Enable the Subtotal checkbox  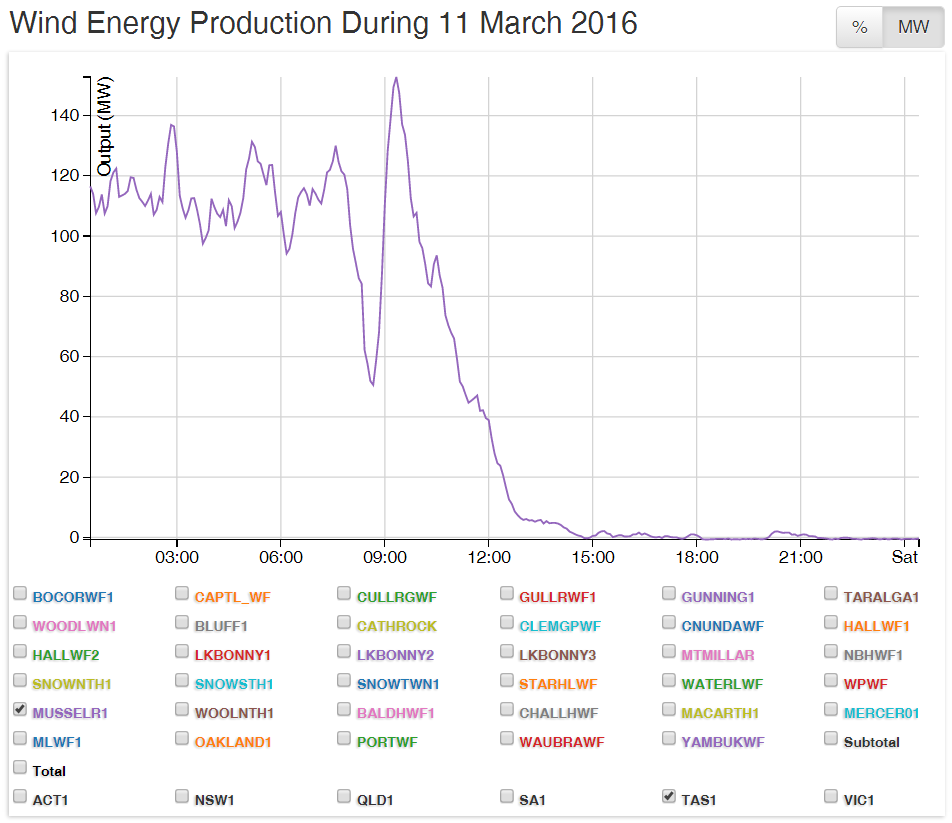[x=830, y=738]
